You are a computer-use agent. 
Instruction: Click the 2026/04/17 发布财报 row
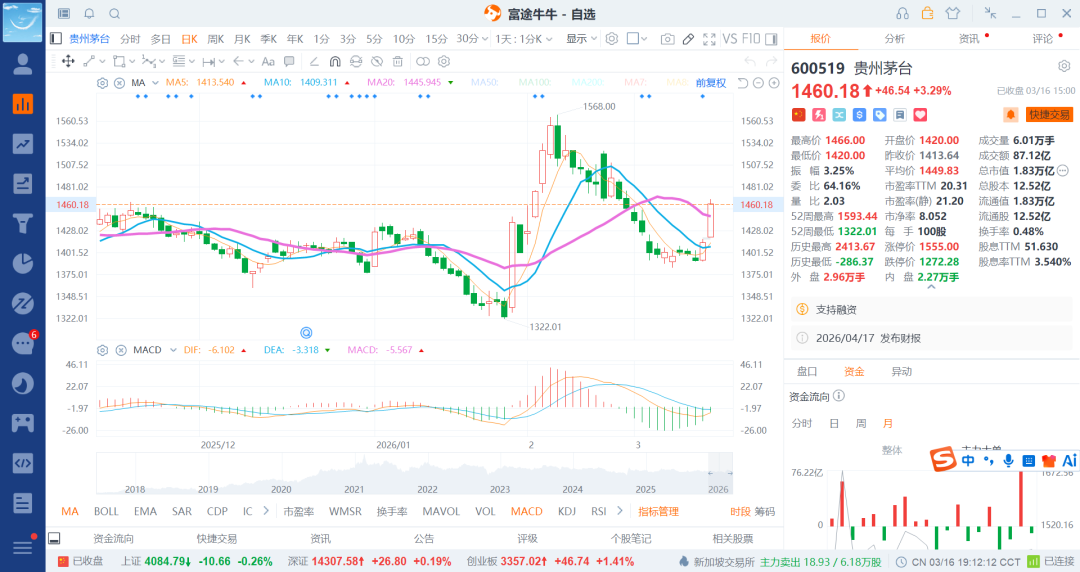click(932, 338)
